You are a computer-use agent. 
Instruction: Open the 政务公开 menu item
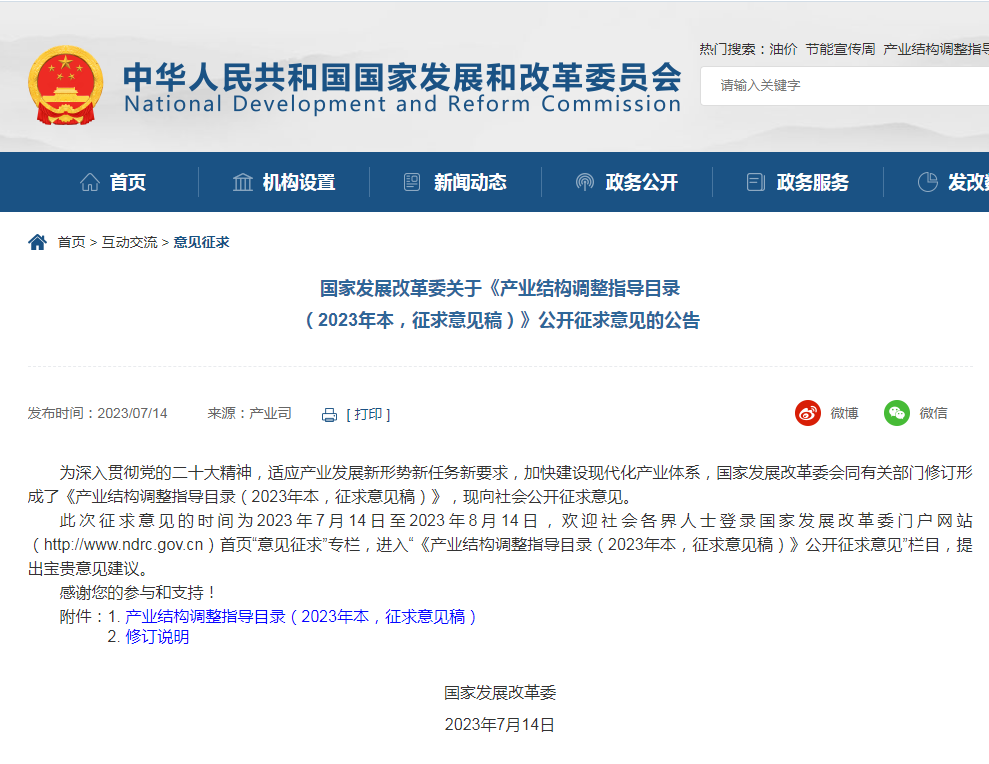(x=641, y=182)
